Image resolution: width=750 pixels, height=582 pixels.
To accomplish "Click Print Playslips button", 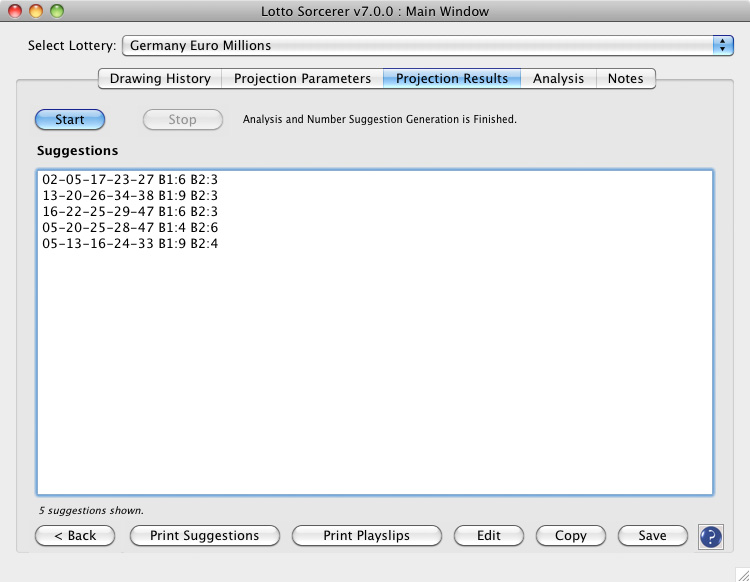I will click(366, 536).
